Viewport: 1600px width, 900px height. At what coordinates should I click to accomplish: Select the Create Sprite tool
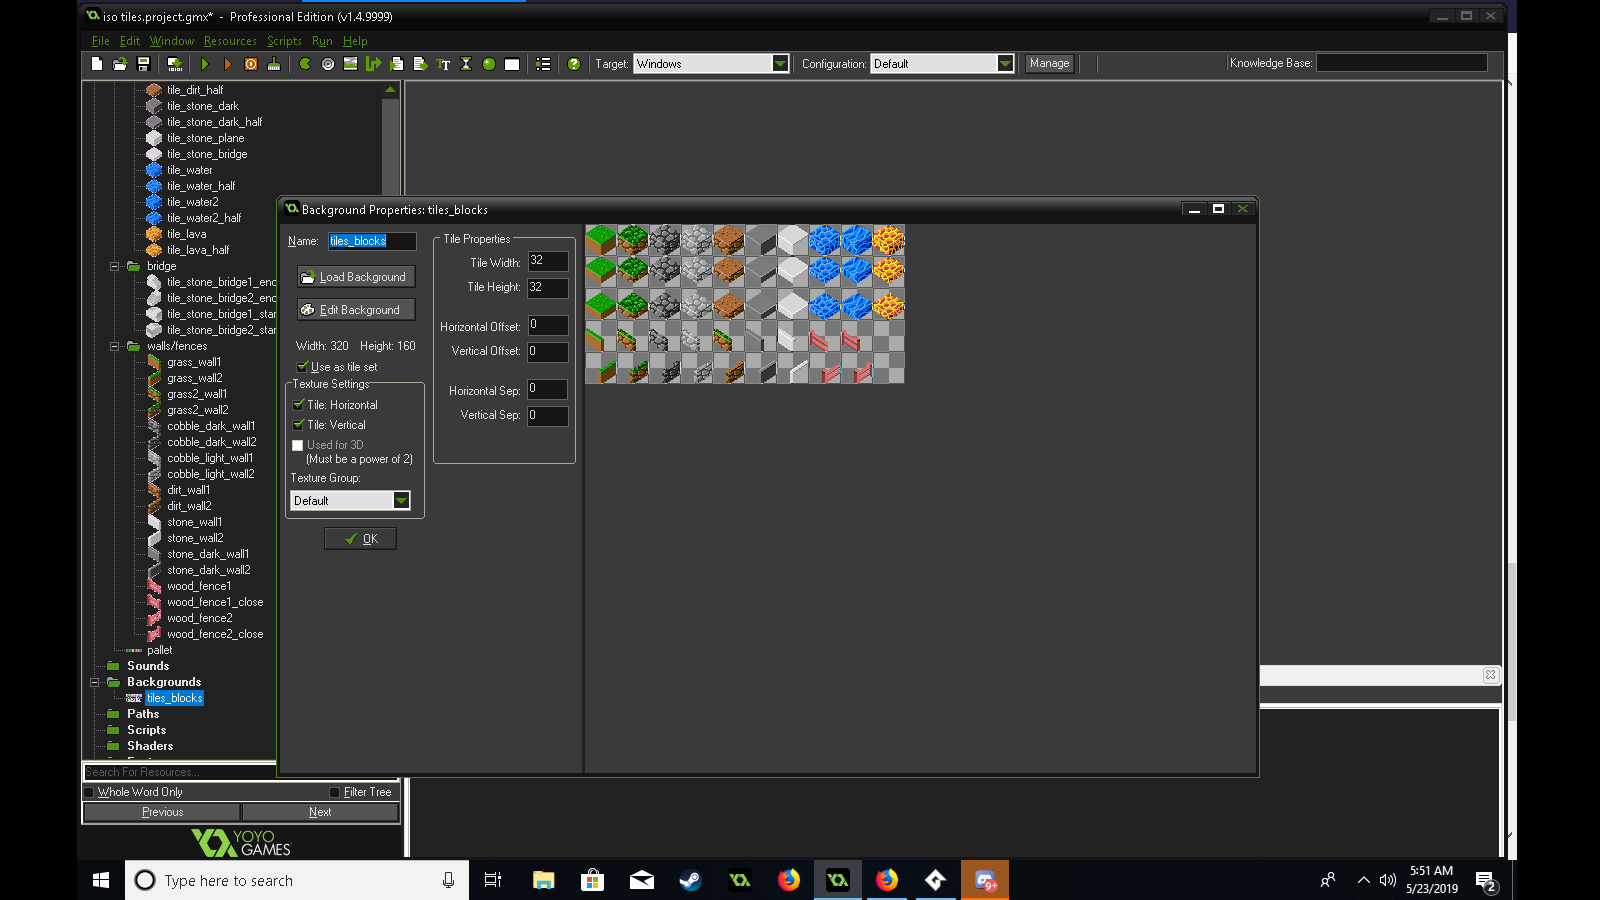306,63
